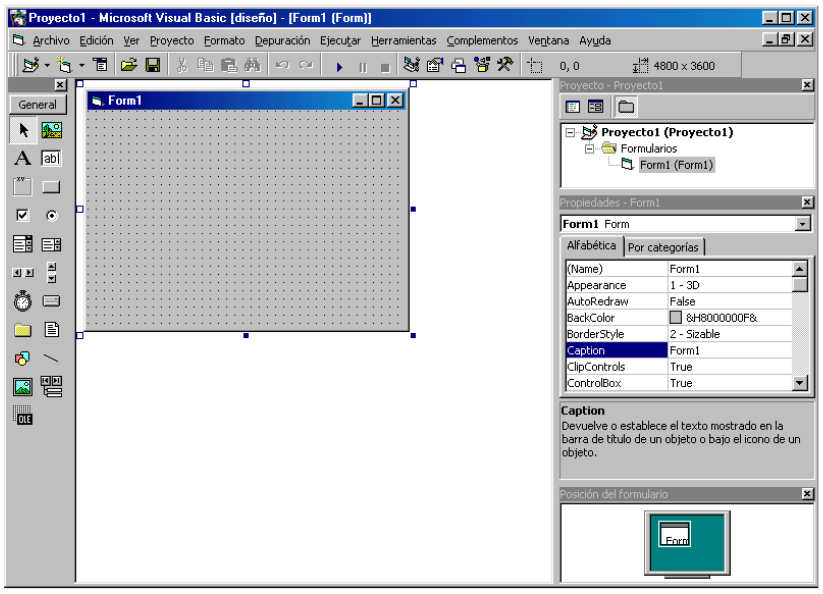The width and height of the screenshot is (823, 594).
Task: Select the Timer control tool
Action: (23, 301)
